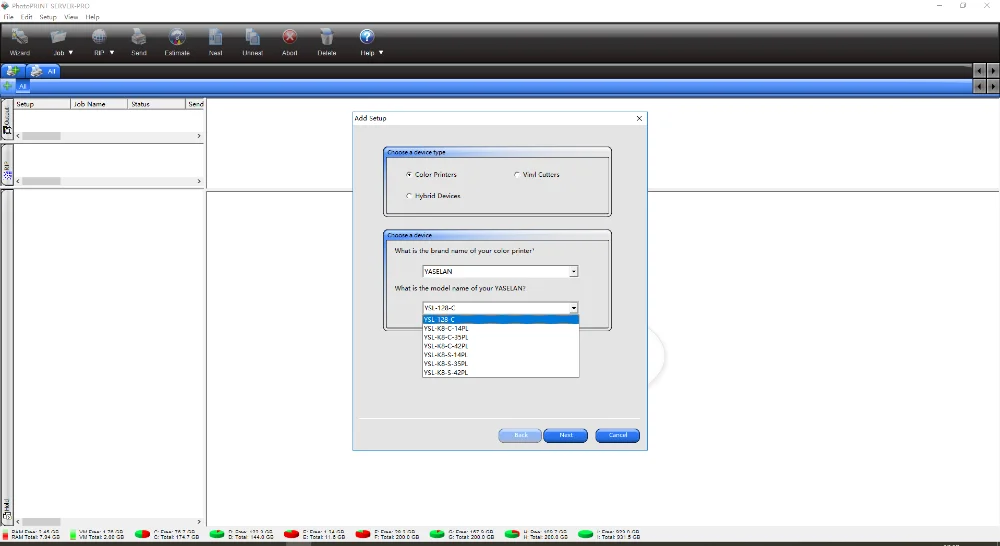Viewport: 1000px width, 546px height.
Task: Click the VM usage indicator in status bar
Action: (x=97, y=534)
